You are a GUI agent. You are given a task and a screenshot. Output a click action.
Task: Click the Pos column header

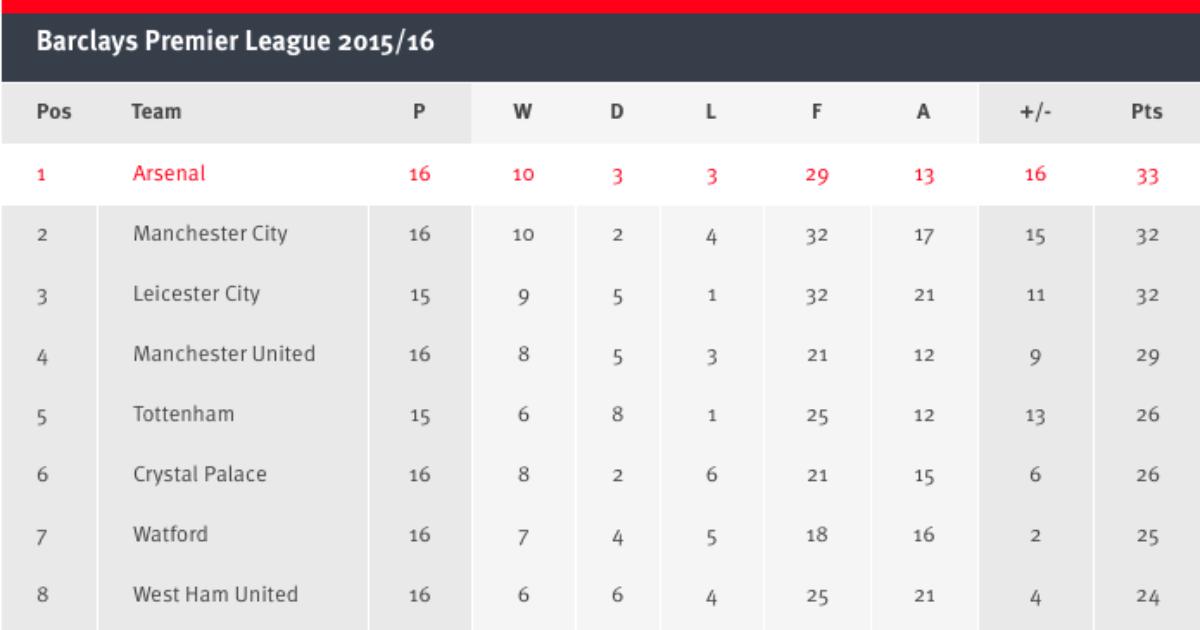pos(54,113)
